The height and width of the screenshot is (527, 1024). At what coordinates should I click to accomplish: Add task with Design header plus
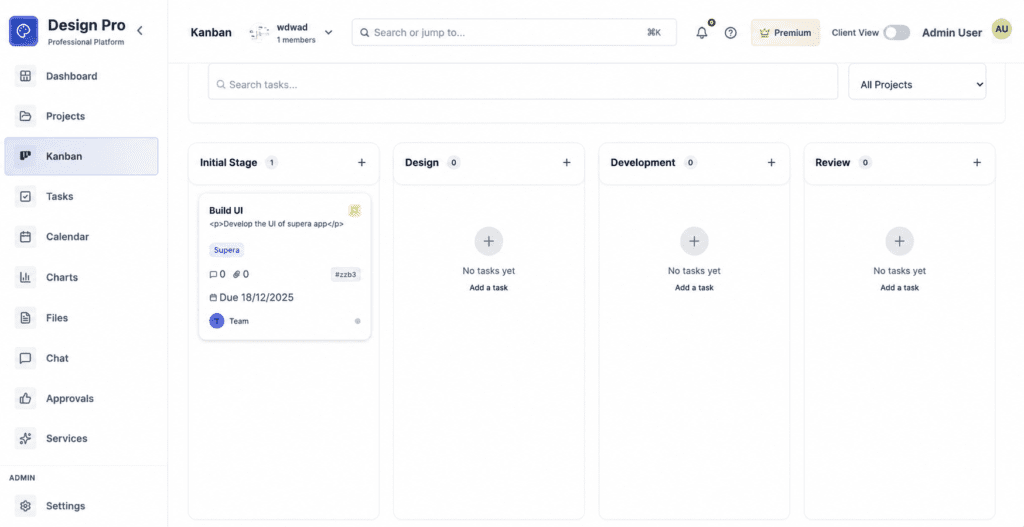pyautogui.click(x=567, y=163)
